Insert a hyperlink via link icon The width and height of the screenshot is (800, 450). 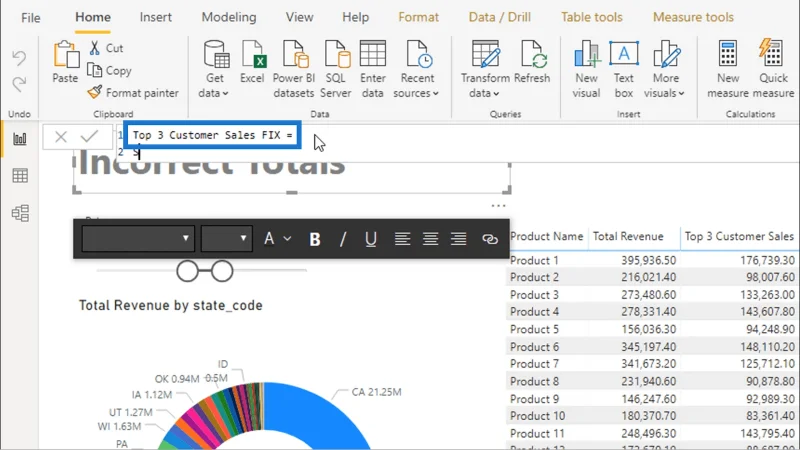[490, 239]
